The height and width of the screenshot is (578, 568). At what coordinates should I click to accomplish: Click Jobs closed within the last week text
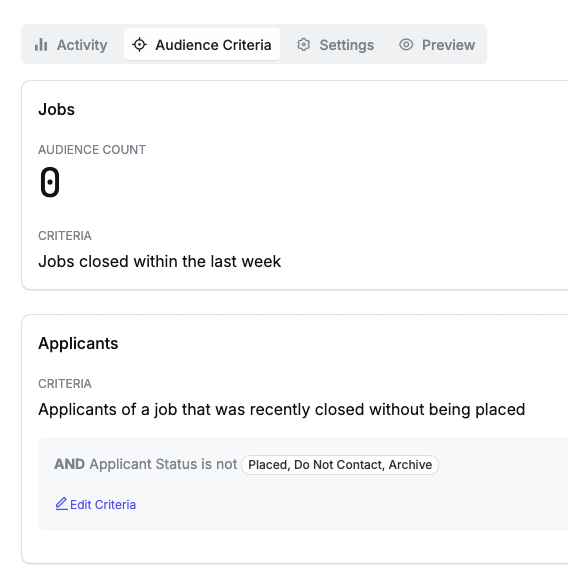[160, 261]
